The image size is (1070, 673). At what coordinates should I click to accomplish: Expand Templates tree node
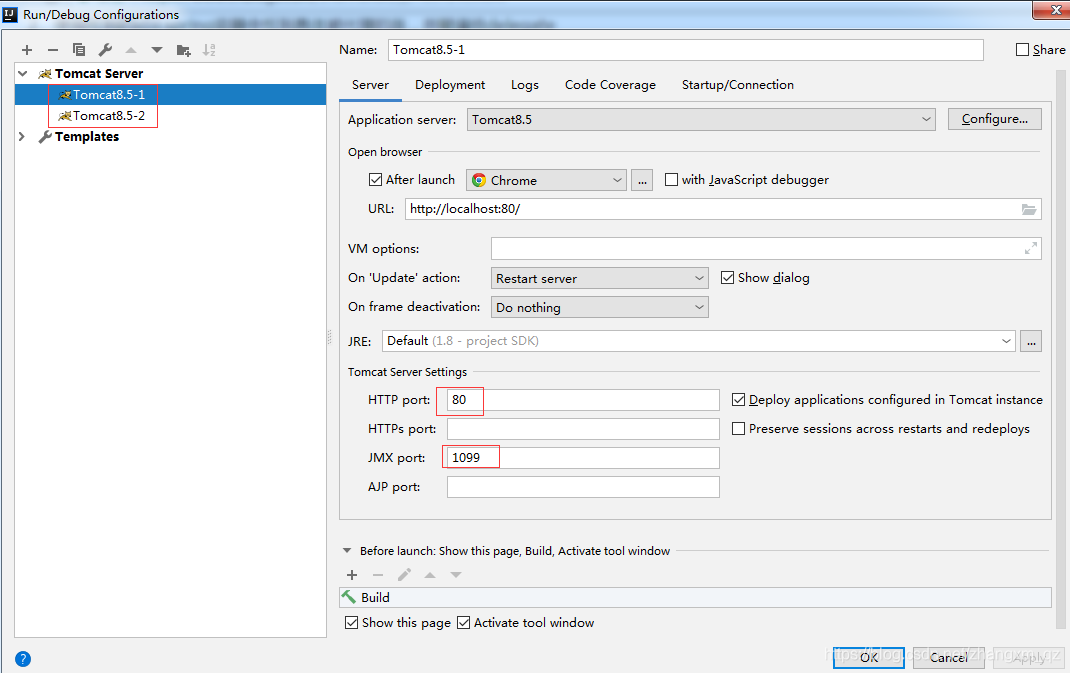(22, 137)
